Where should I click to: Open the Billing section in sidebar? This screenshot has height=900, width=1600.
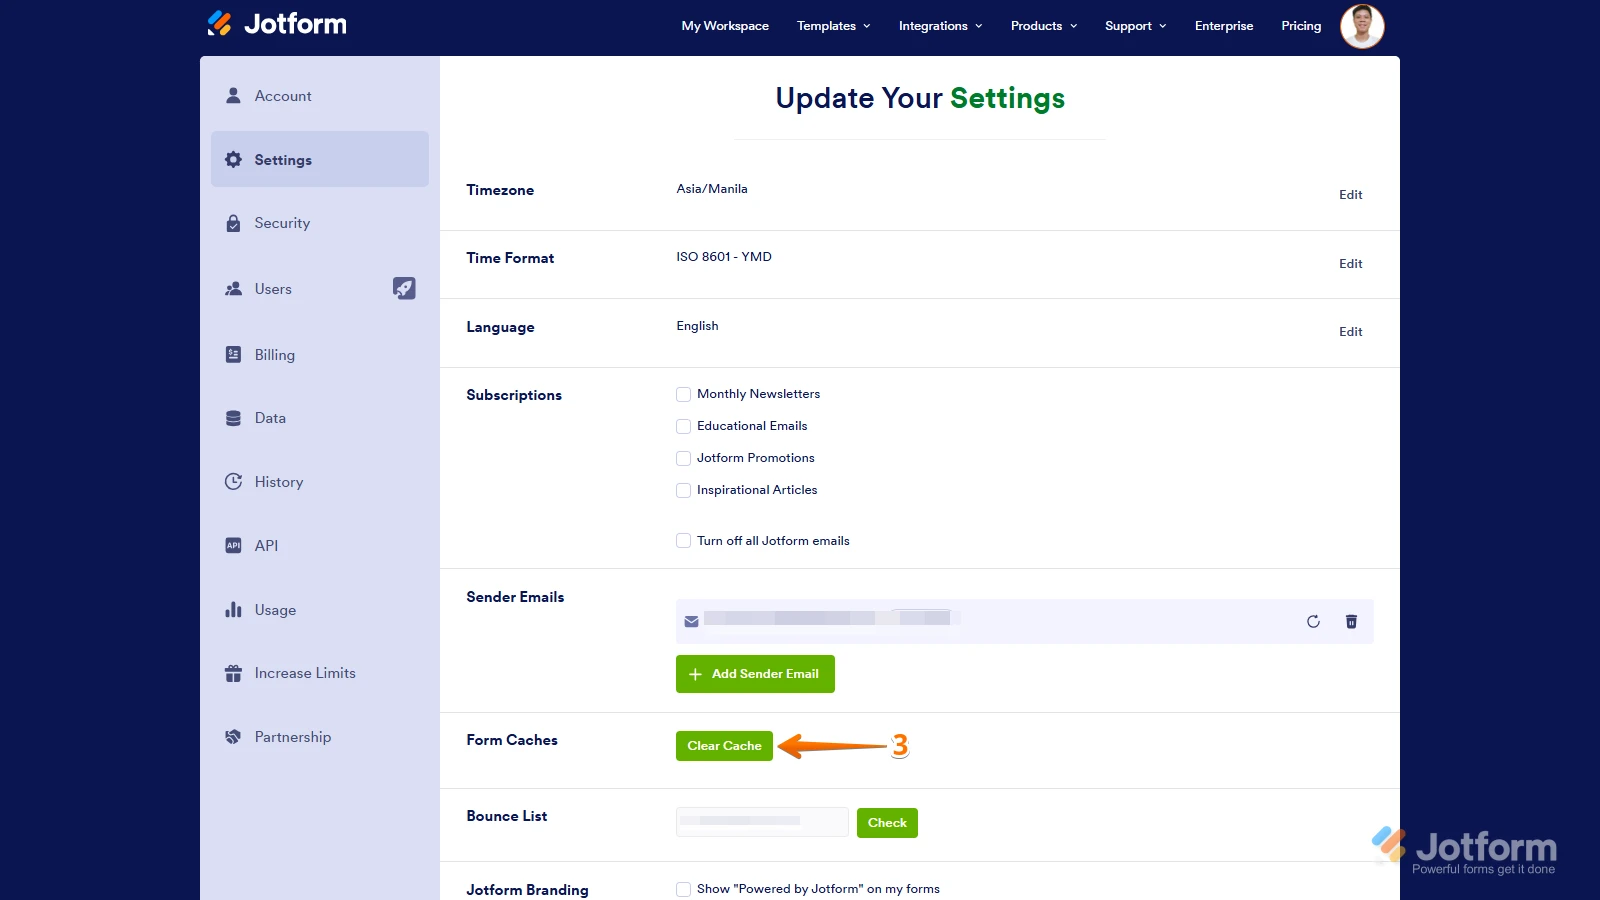tap(274, 355)
